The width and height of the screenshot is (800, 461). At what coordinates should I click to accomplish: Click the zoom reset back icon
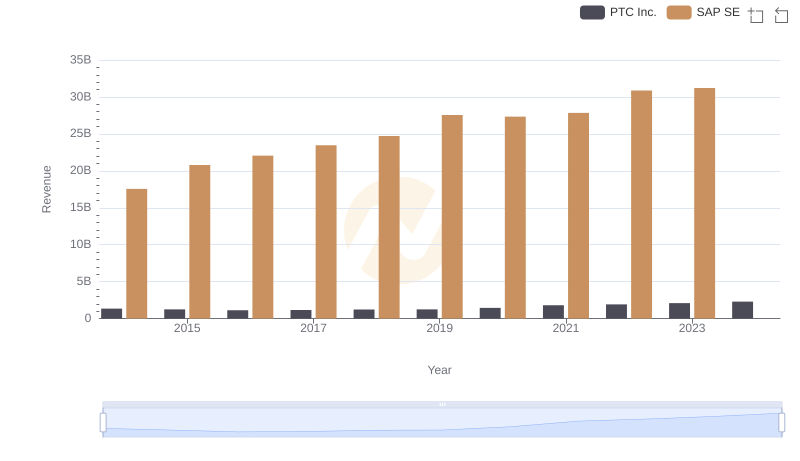(x=781, y=15)
